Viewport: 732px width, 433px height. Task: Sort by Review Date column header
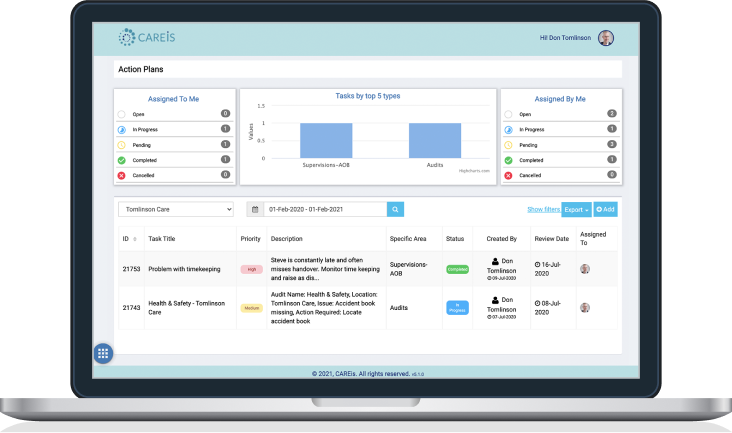tap(552, 239)
